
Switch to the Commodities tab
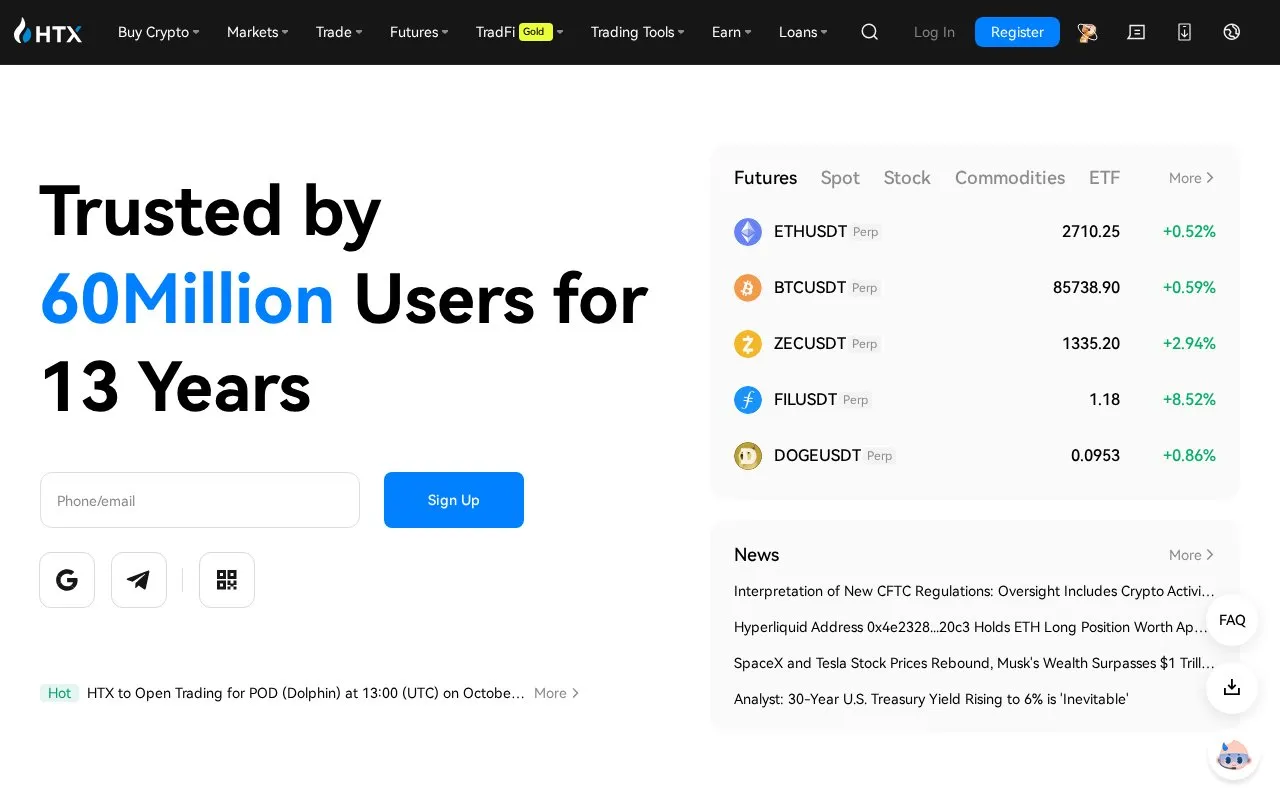point(1010,178)
